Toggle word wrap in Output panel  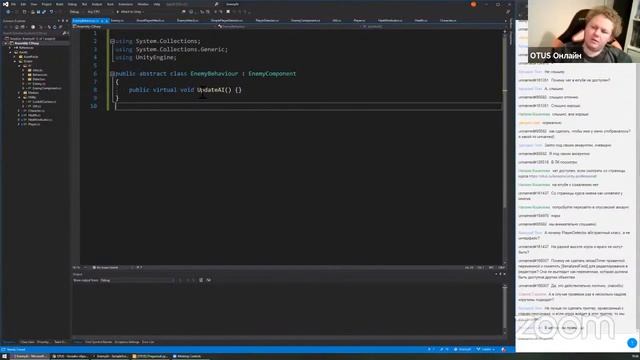(209, 280)
